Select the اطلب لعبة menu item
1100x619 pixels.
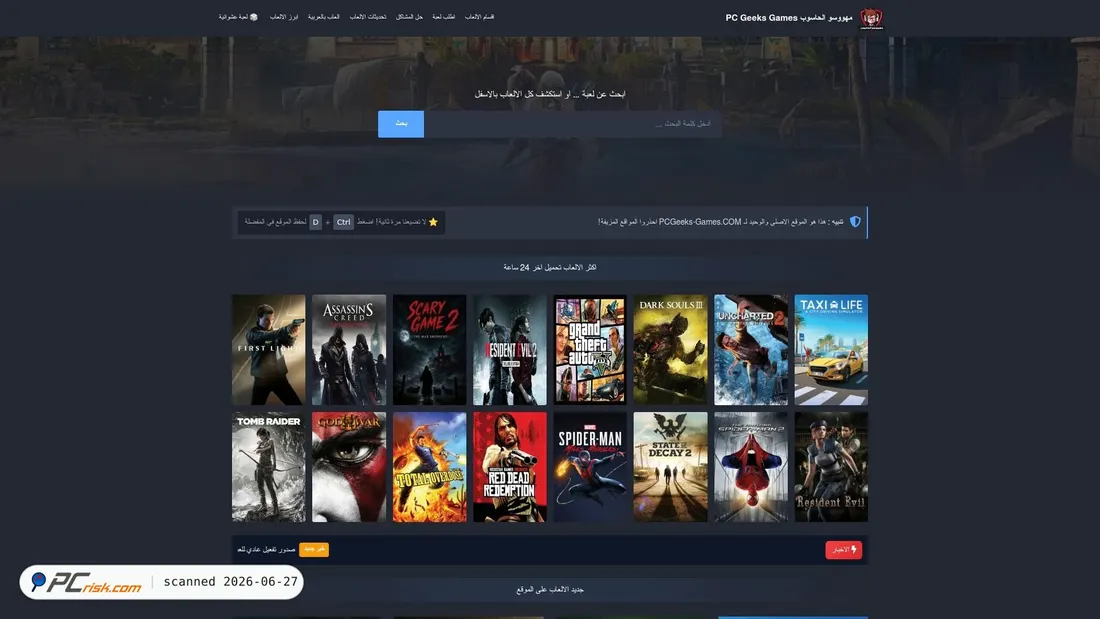[443, 17]
